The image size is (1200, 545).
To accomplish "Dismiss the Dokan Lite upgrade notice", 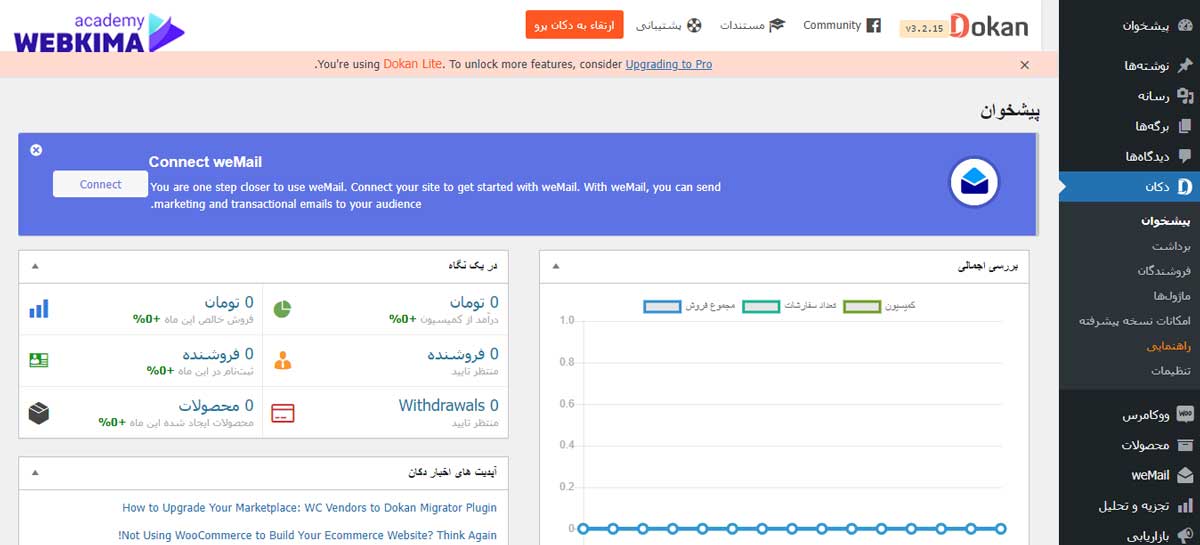I will [1024, 65].
